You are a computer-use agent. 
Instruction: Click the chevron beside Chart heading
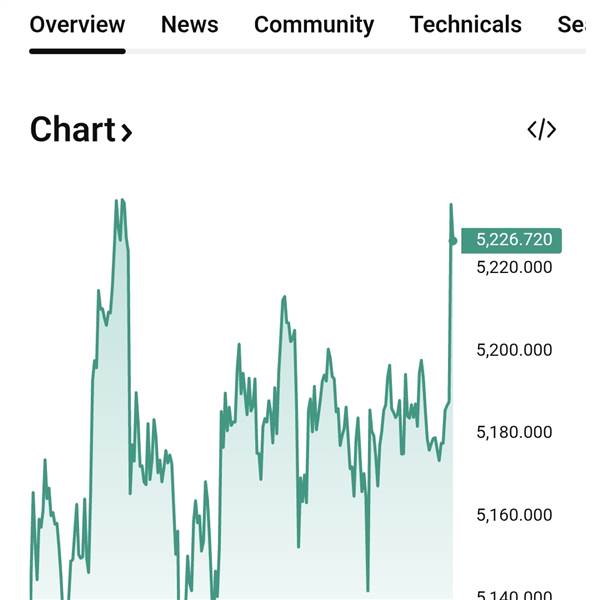[x=127, y=132]
